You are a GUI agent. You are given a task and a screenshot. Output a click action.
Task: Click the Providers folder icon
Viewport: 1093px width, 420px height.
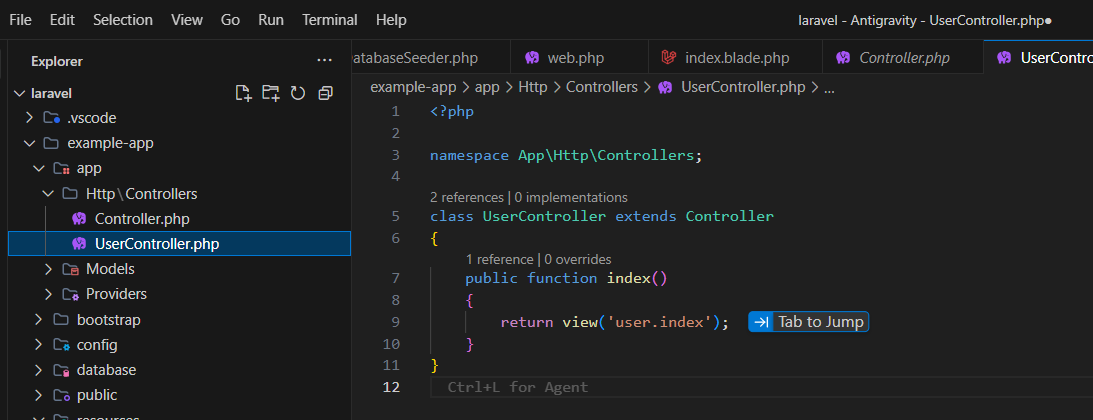[x=70, y=294]
